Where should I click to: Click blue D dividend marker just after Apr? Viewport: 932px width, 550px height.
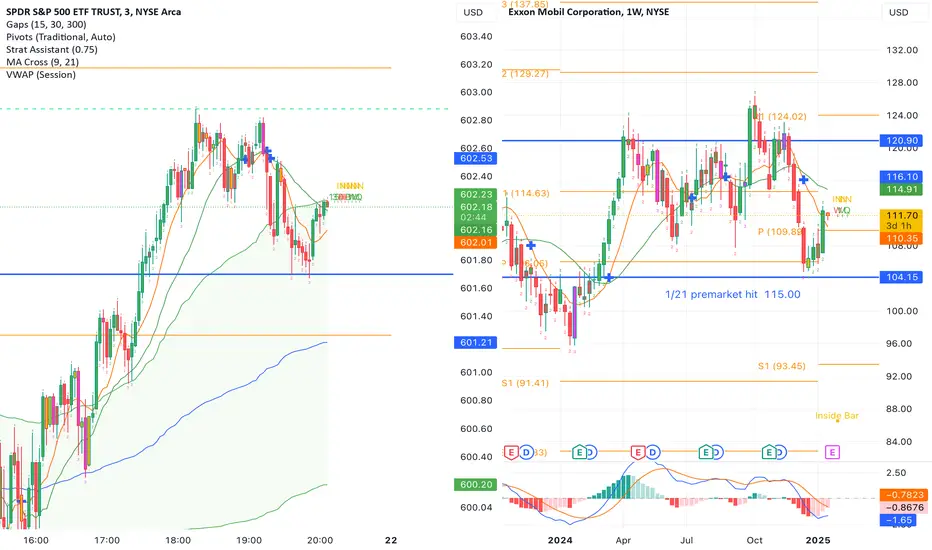[x=653, y=452]
